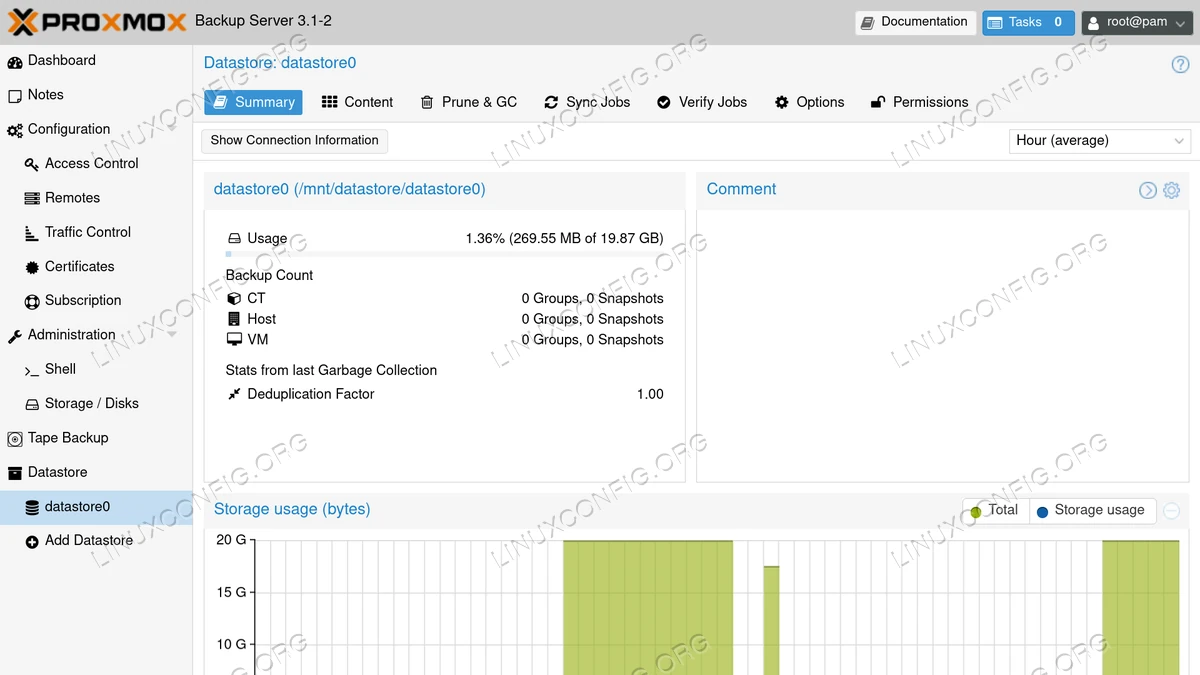This screenshot has width=1200, height=675.
Task: Click the Access Control key icon
Action: [x=32, y=164]
